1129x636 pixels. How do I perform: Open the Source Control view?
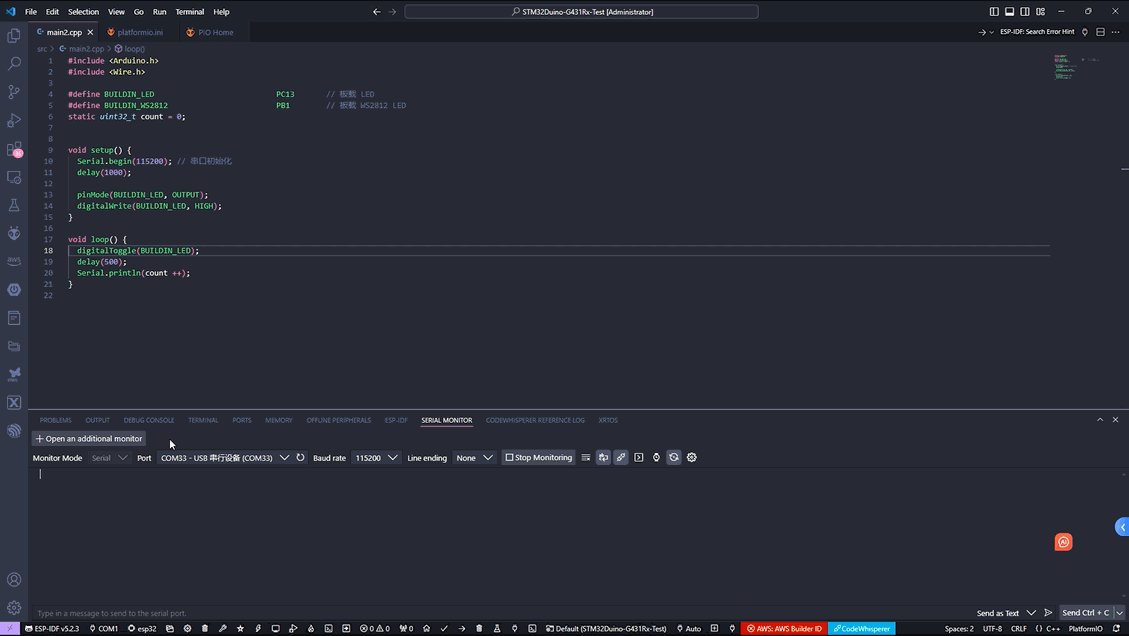point(14,92)
